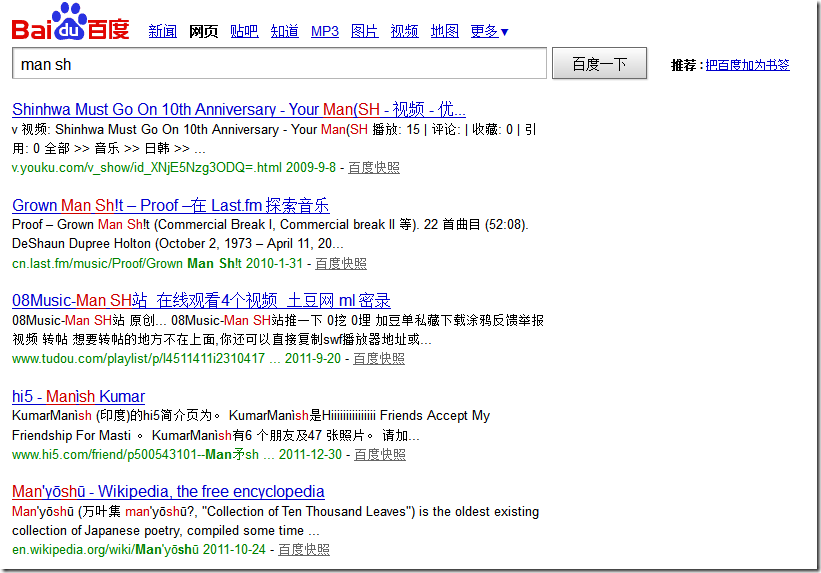Click the www.tudou.com playlist URL text
This screenshot has width=821, height=573.
139,359
